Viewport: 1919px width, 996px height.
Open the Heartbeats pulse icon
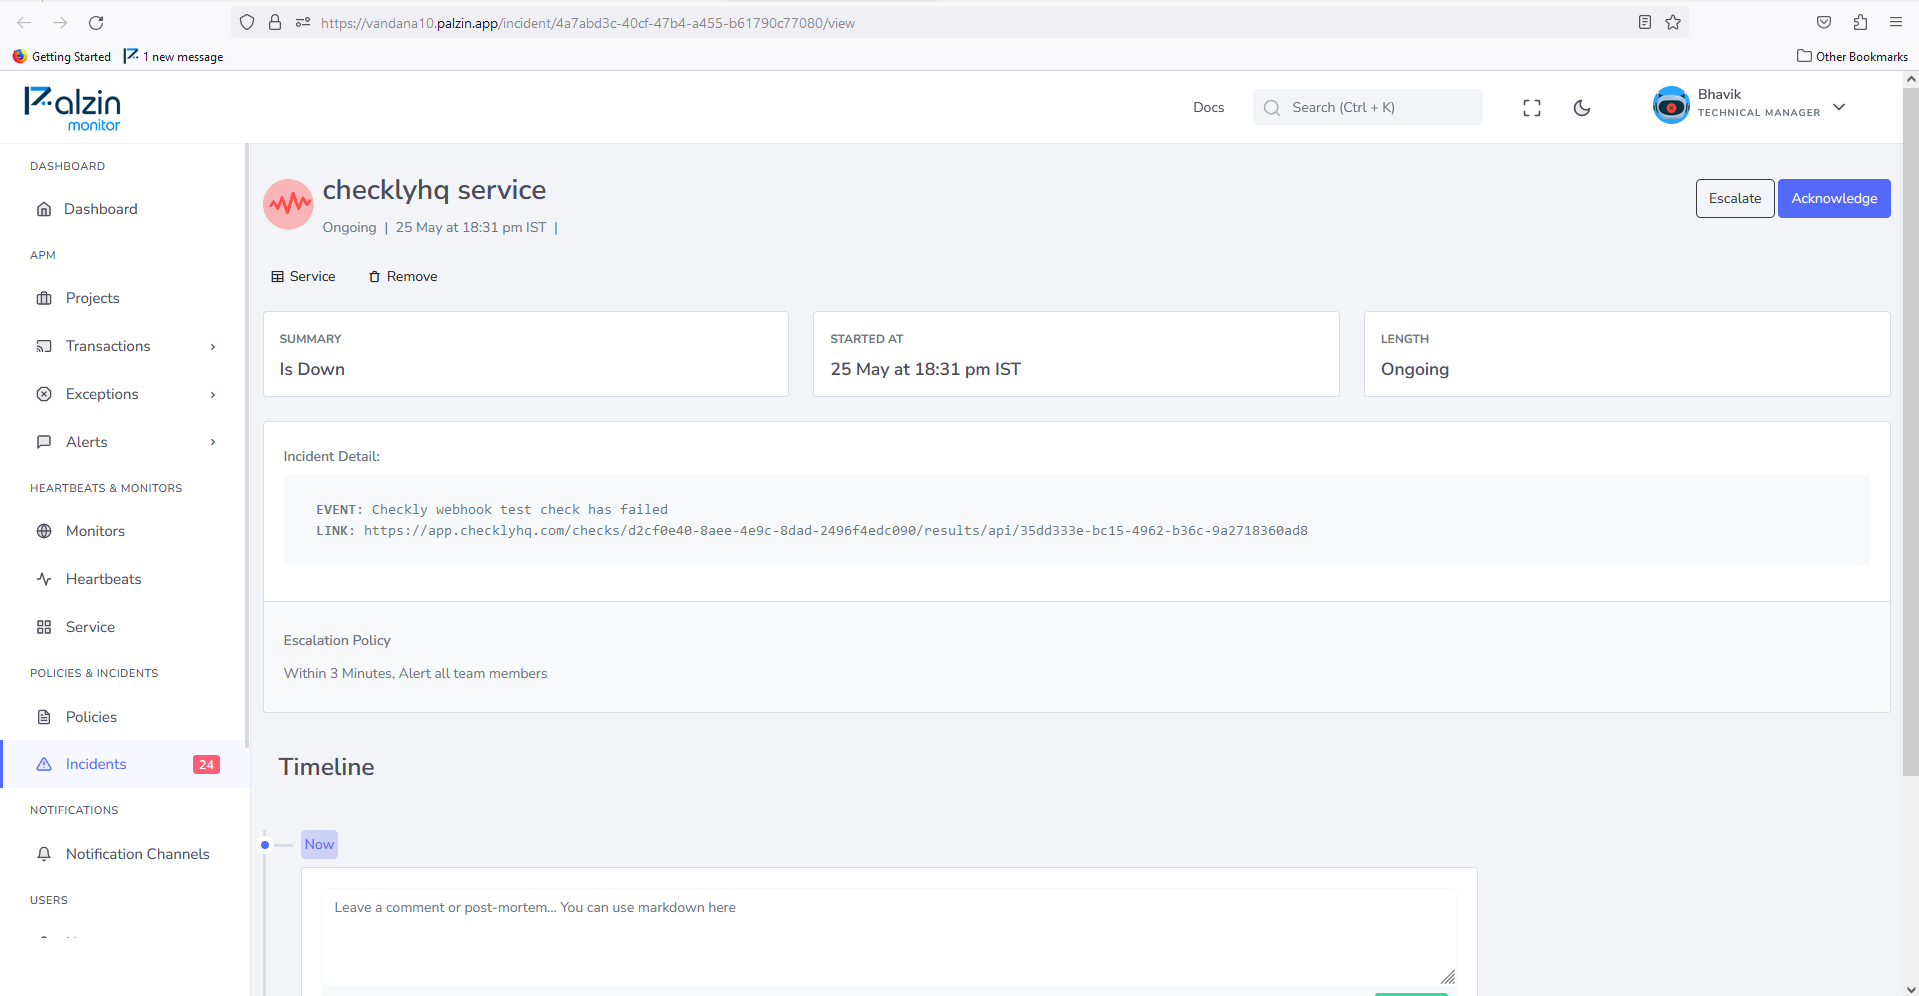(x=44, y=579)
